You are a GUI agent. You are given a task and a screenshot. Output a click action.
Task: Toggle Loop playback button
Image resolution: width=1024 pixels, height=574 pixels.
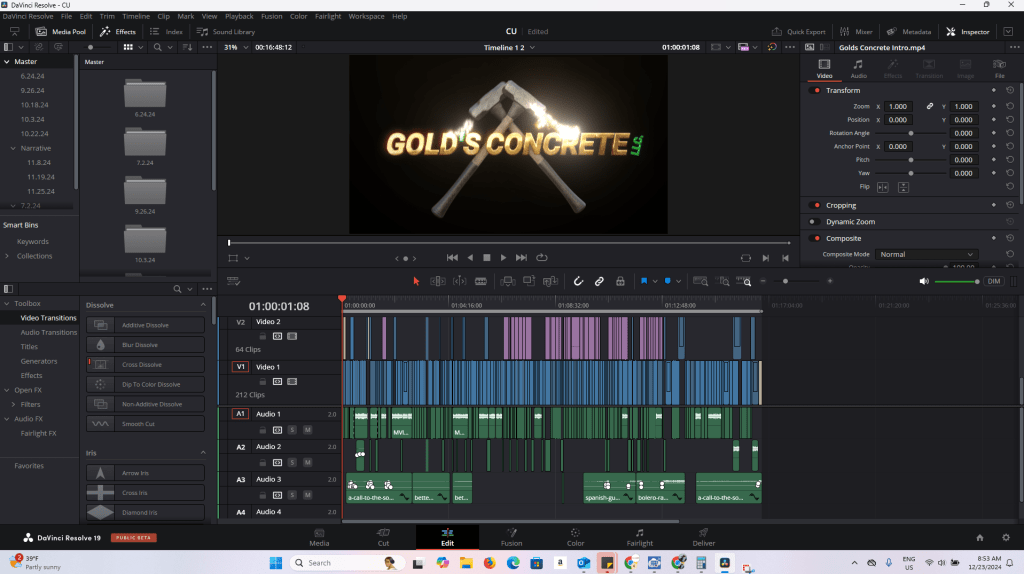(x=541, y=258)
